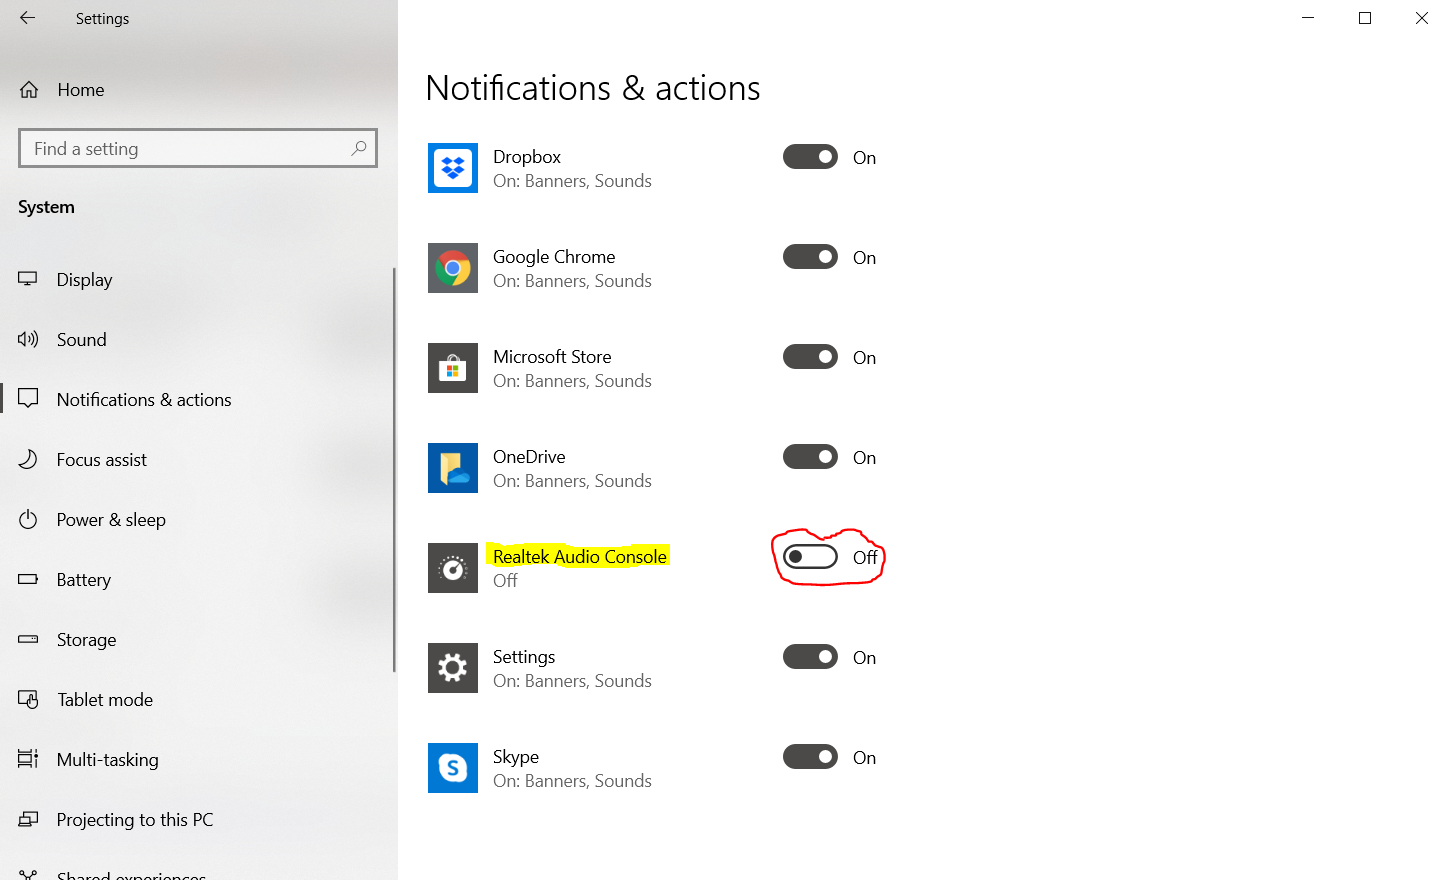Click the Home house icon
The height and width of the screenshot is (880, 1445).
29,90
